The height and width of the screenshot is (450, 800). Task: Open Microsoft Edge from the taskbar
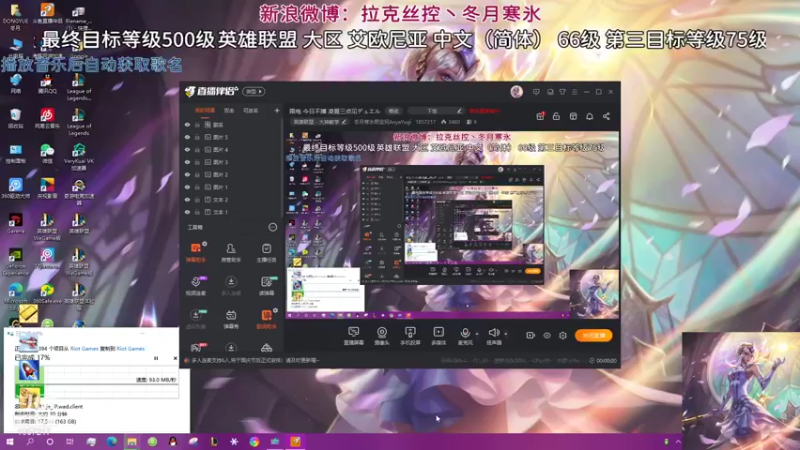111,441
